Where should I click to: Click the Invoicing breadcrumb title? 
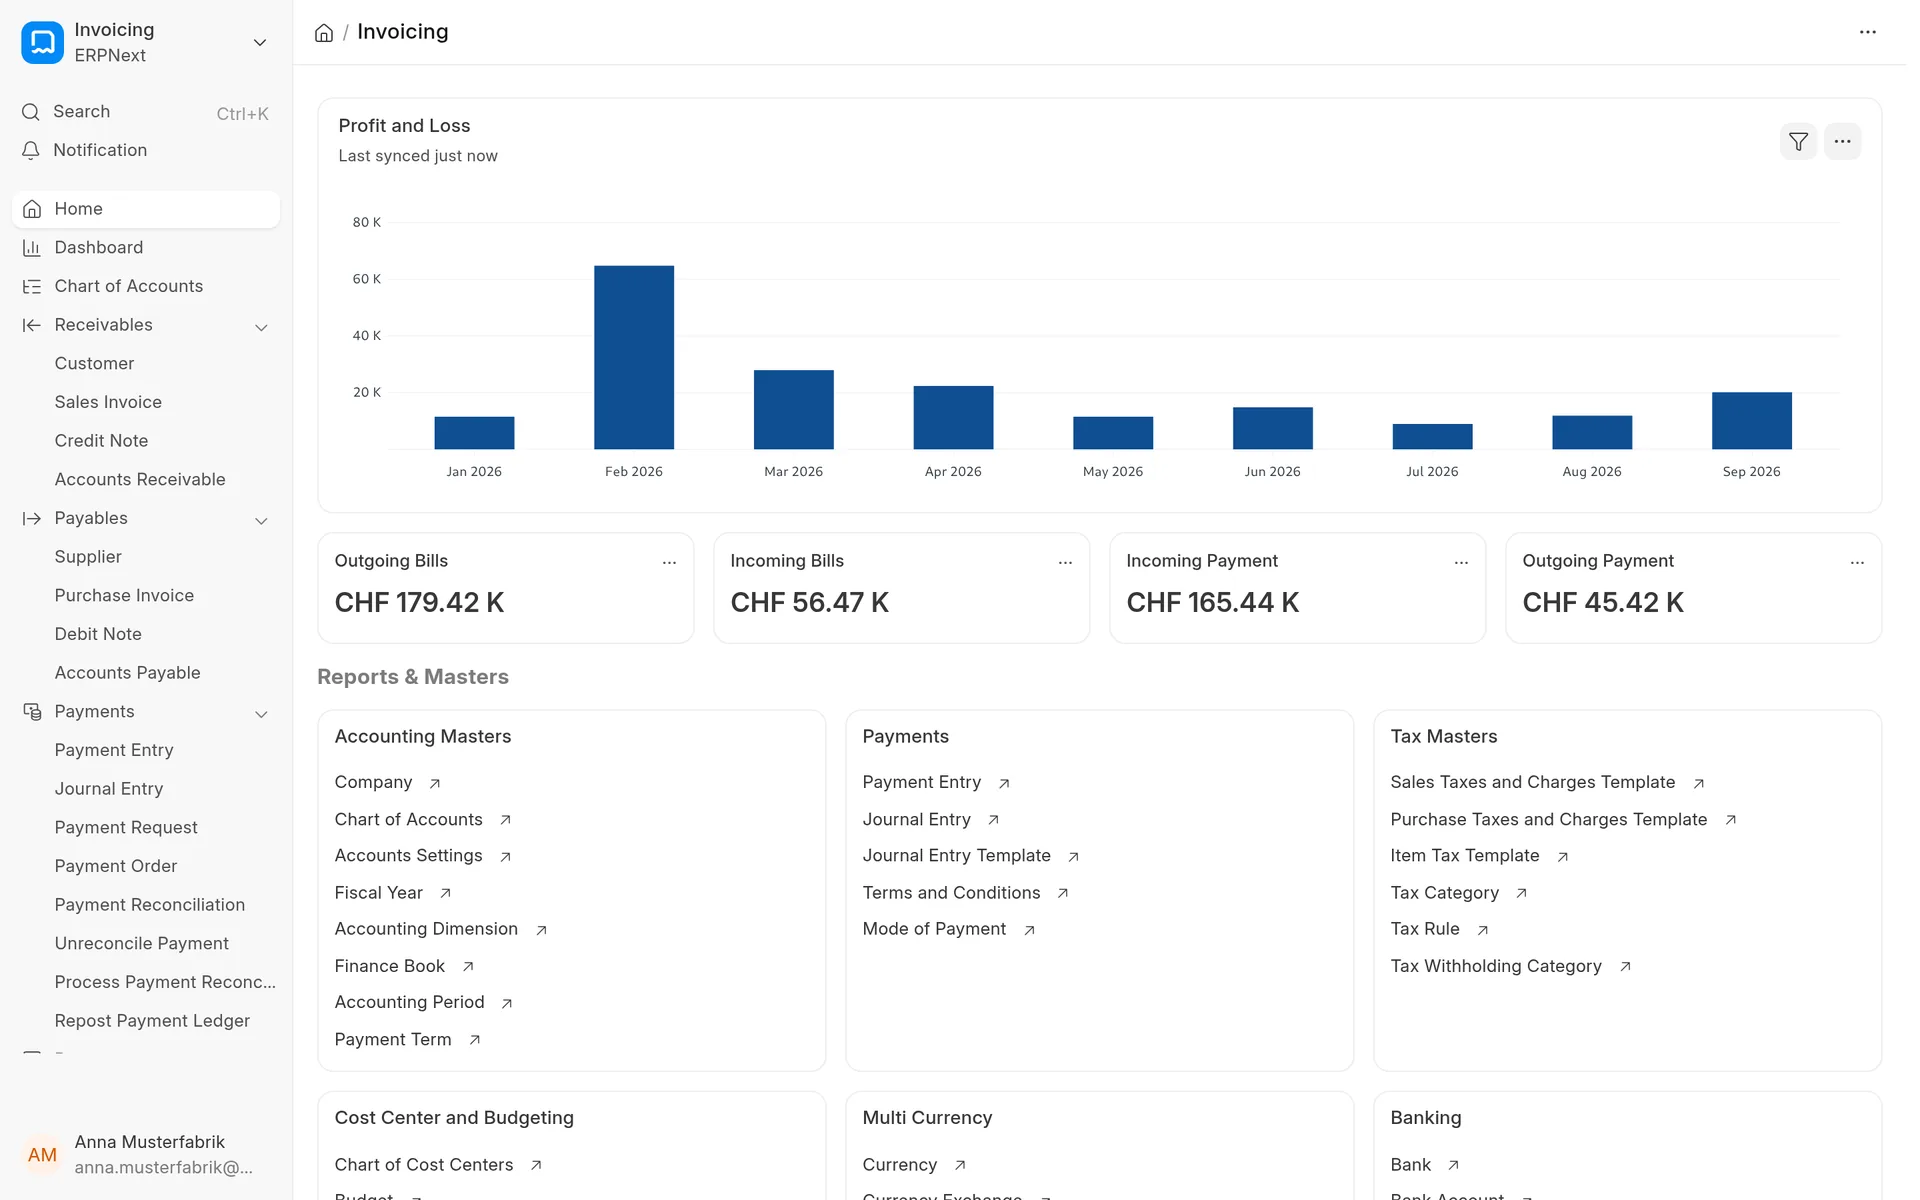click(x=403, y=32)
